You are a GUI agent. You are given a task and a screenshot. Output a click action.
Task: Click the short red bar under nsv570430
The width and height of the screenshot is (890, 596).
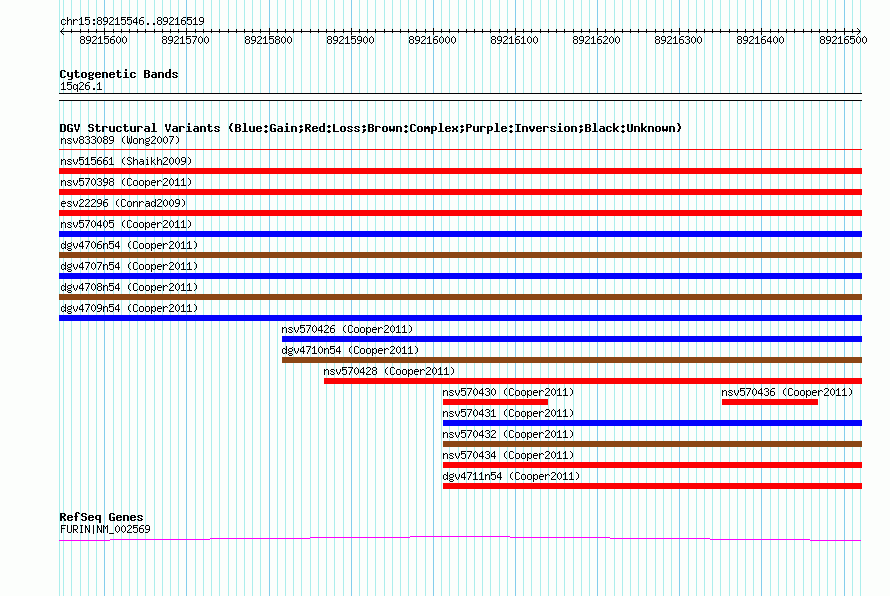[496, 402]
